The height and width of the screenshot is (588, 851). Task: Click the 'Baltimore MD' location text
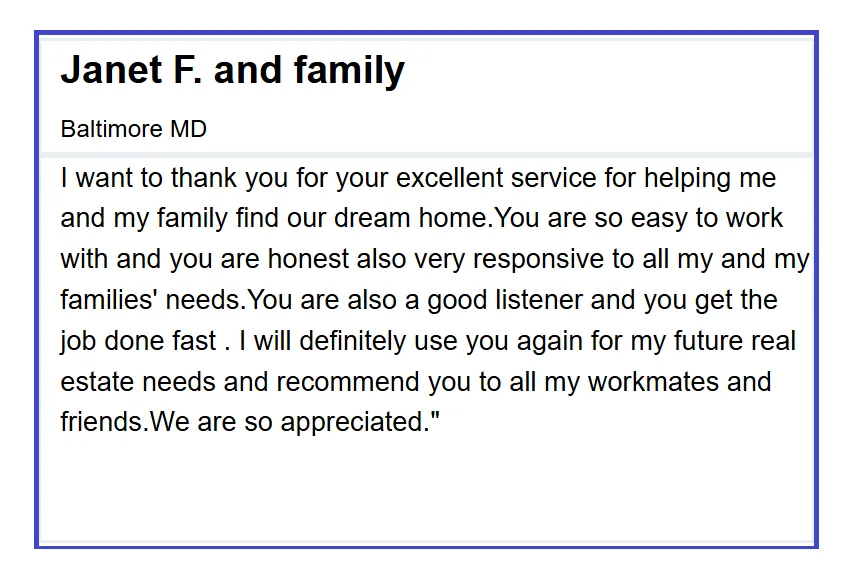click(134, 129)
